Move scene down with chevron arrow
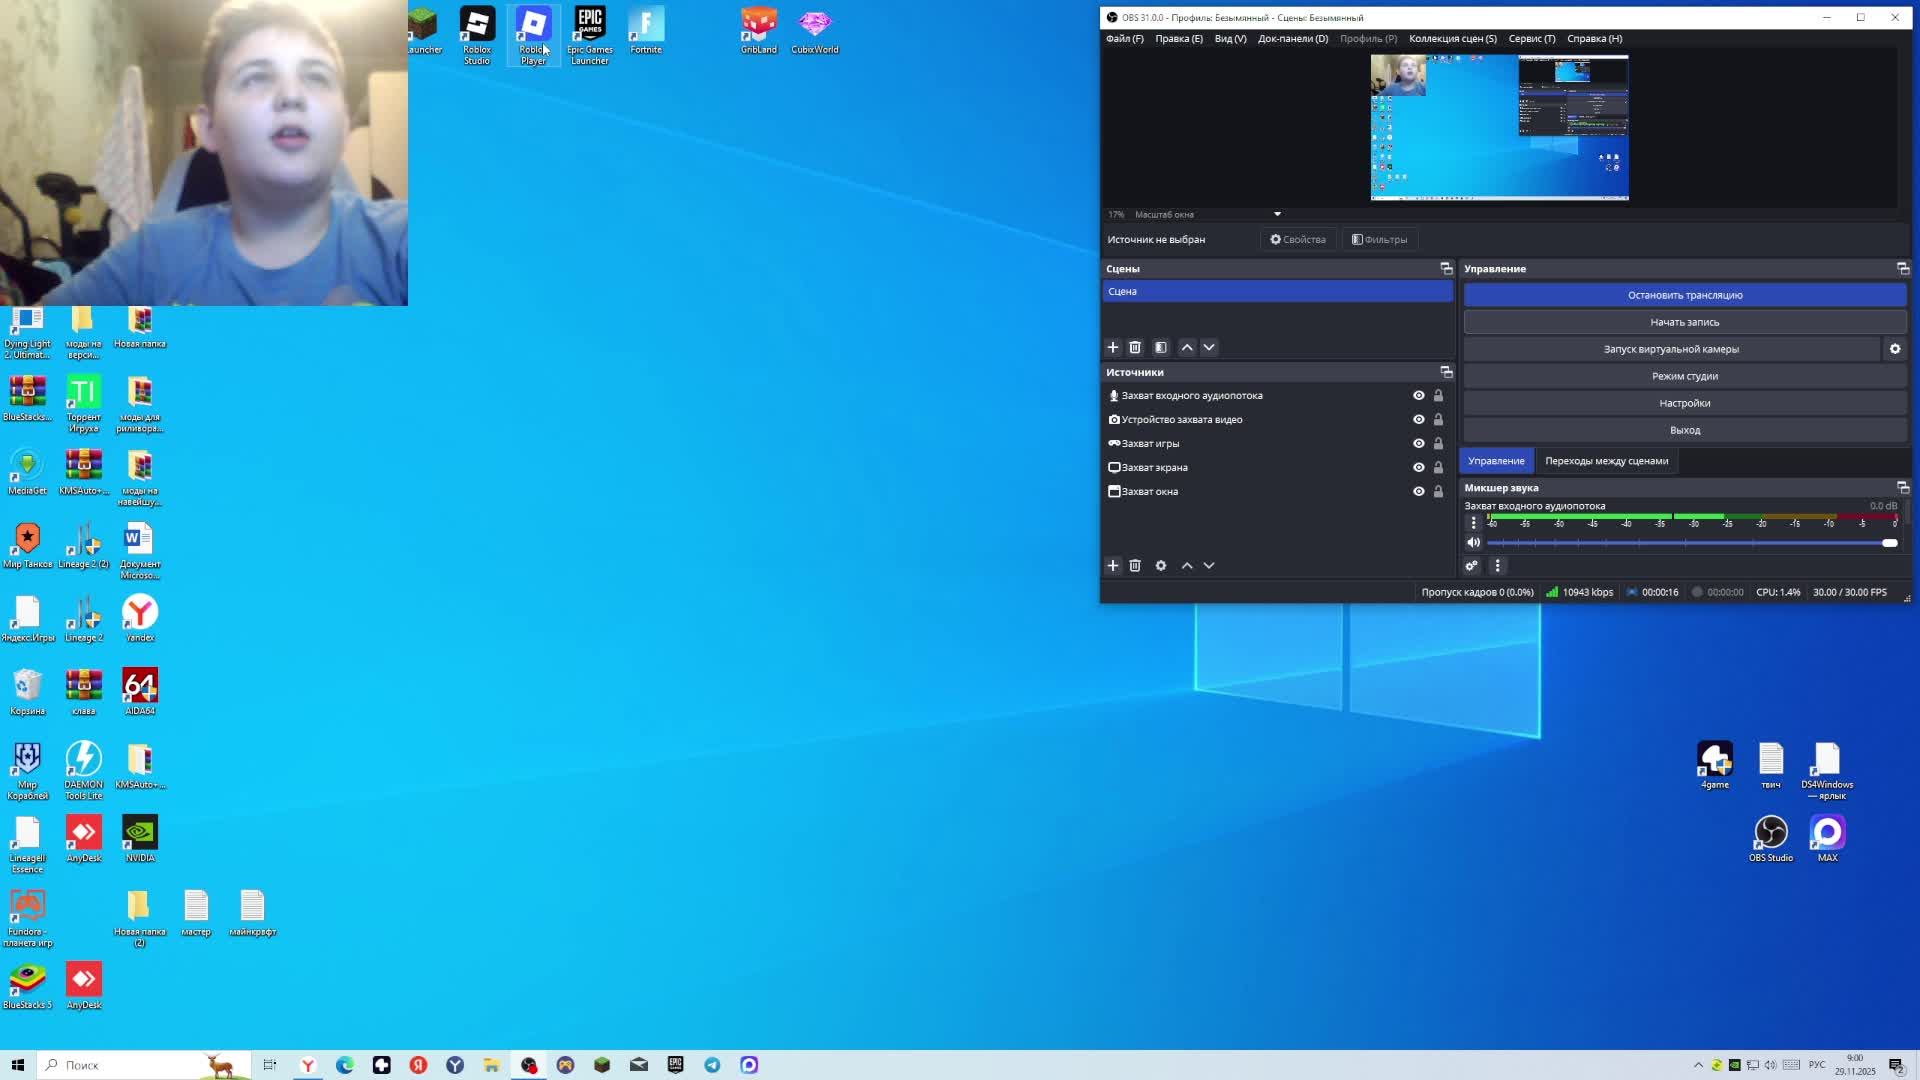The width and height of the screenshot is (1920, 1080). pyautogui.click(x=1209, y=347)
